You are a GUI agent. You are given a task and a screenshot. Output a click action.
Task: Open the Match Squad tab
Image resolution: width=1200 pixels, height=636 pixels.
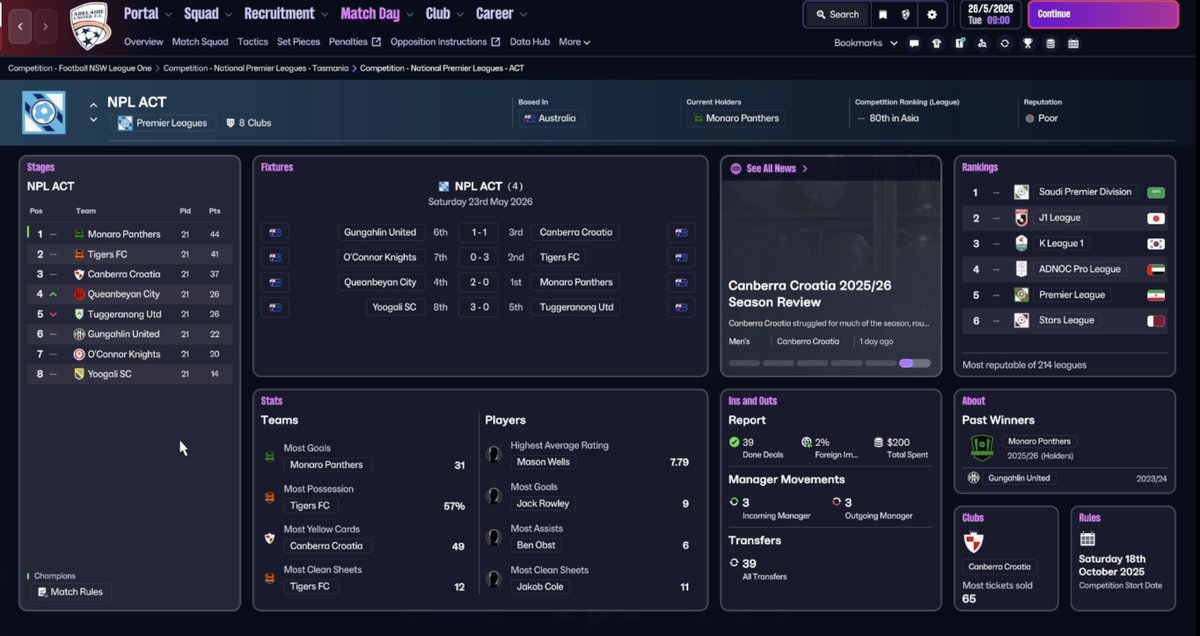(x=200, y=42)
